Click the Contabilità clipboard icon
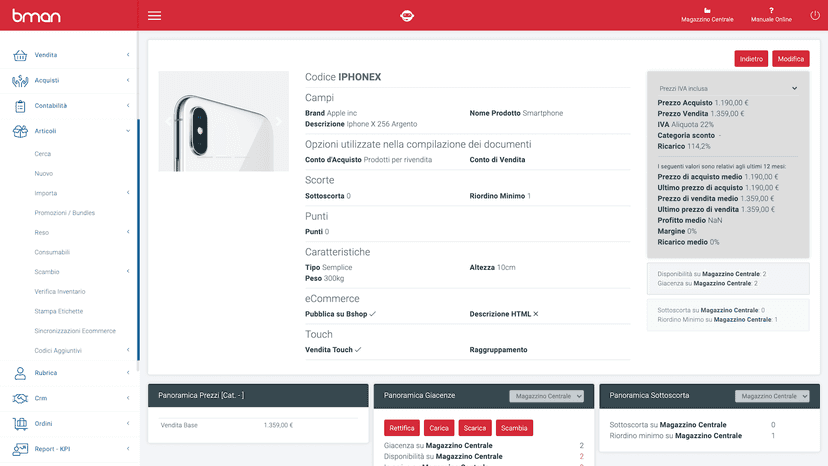The image size is (828, 466). (x=20, y=106)
